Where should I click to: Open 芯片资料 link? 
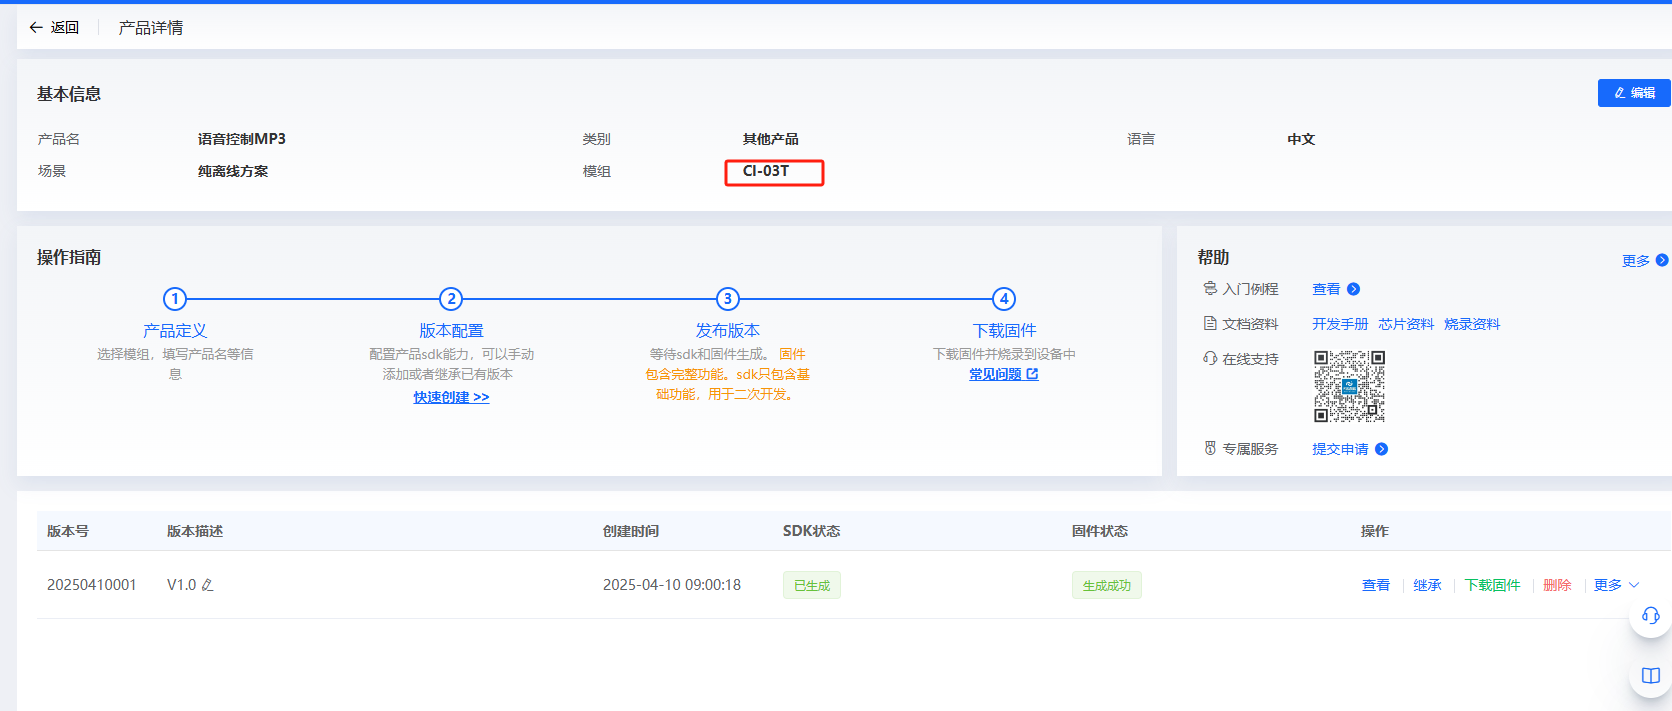click(x=1406, y=324)
